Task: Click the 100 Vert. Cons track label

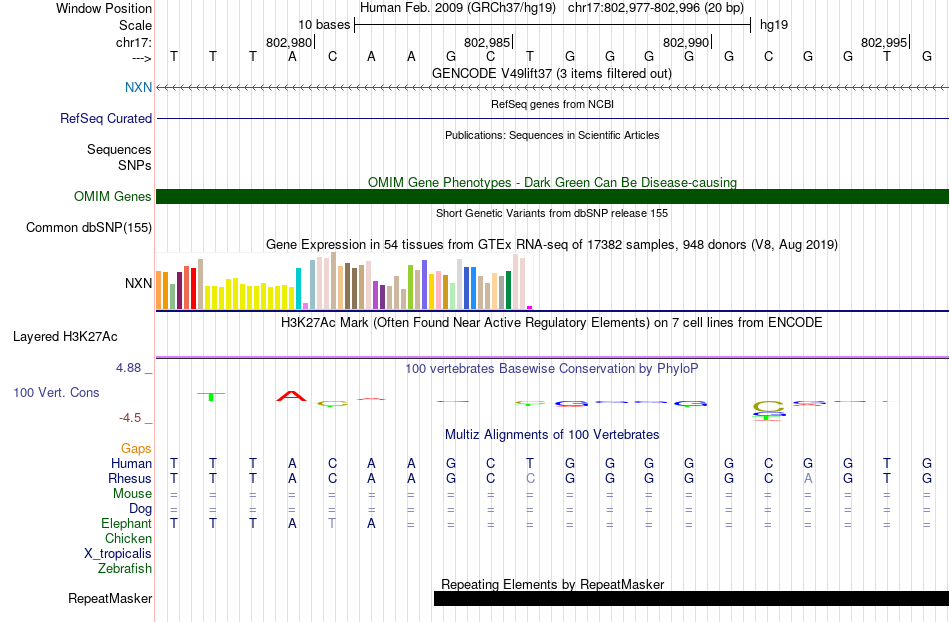Action: [x=56, y=392]
